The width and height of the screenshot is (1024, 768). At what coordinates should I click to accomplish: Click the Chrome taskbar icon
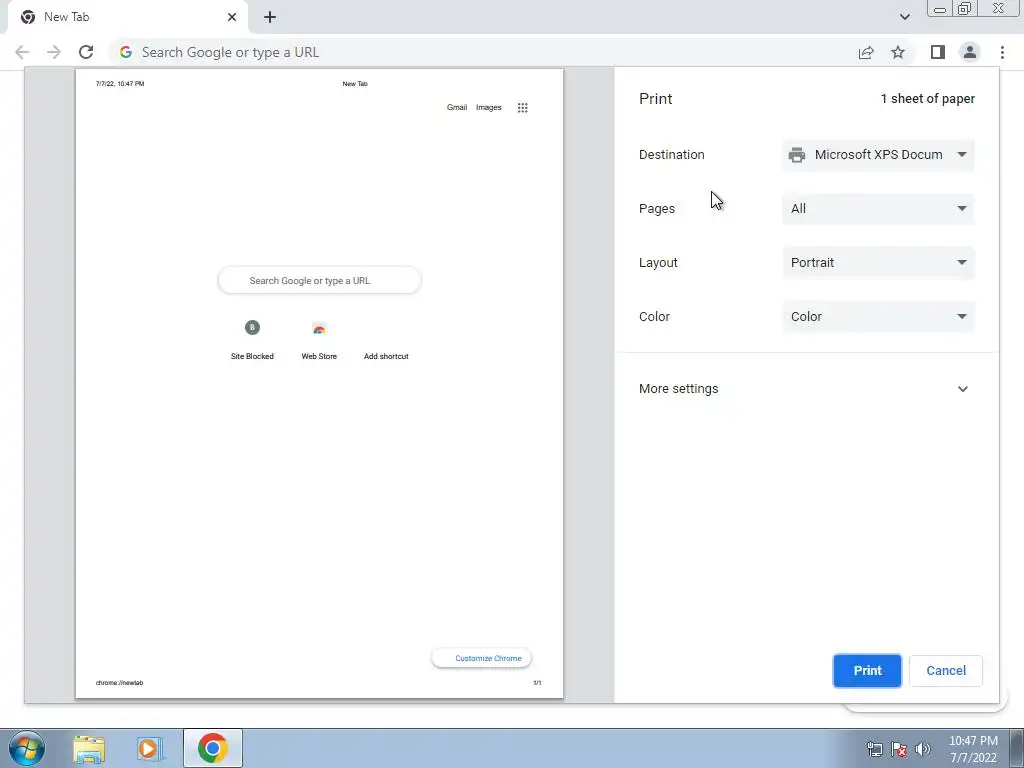point(212,748)
